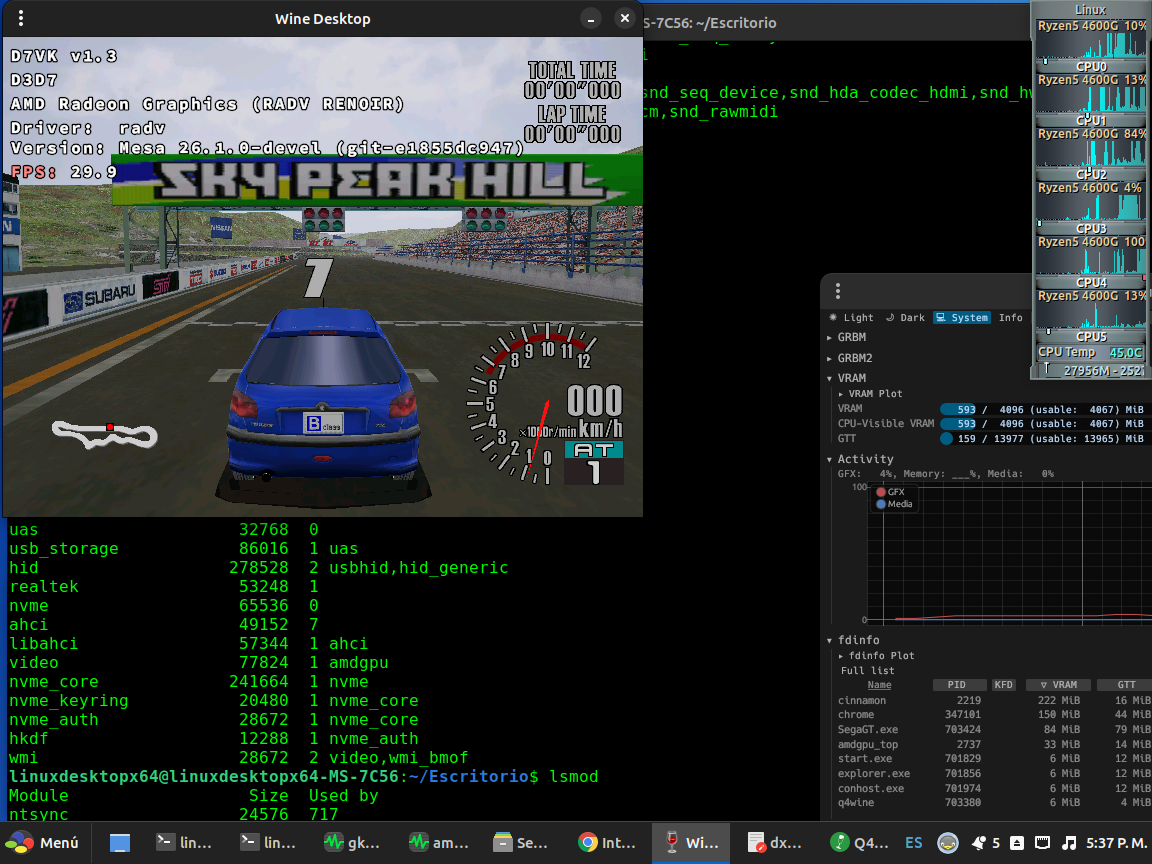Image resolution: width=1152 pixels, height=864 pixels.
Task: Click the Wine Desktop title bar text
Action: pos(323,19)
